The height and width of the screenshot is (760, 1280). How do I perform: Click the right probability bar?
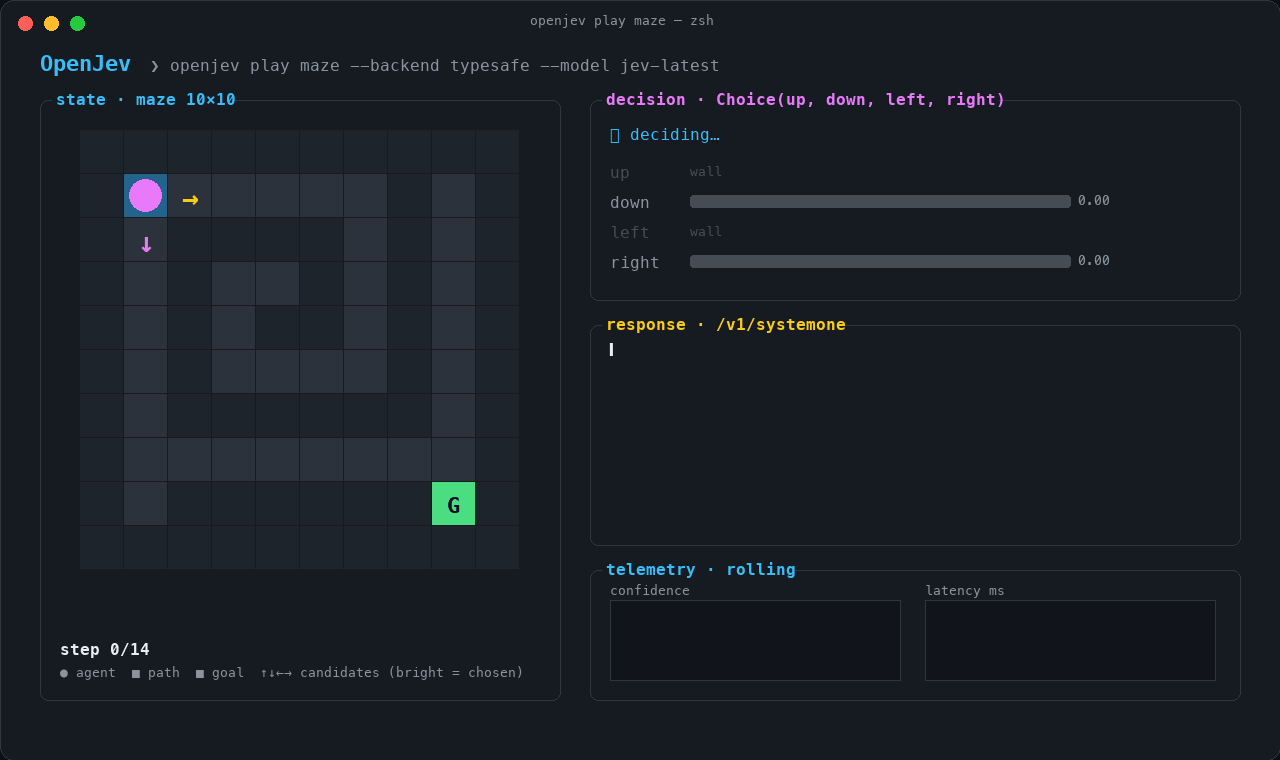880,261
